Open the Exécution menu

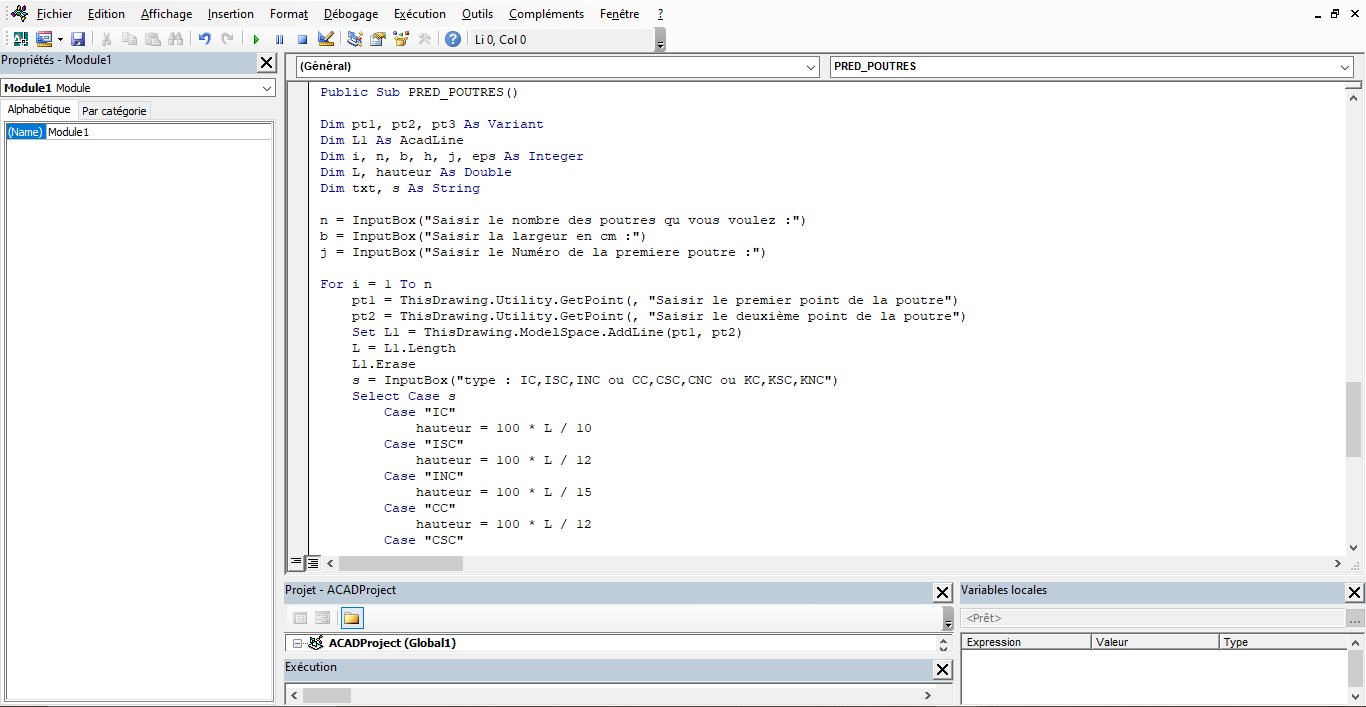pyautogui.click(x=420, y=14)
